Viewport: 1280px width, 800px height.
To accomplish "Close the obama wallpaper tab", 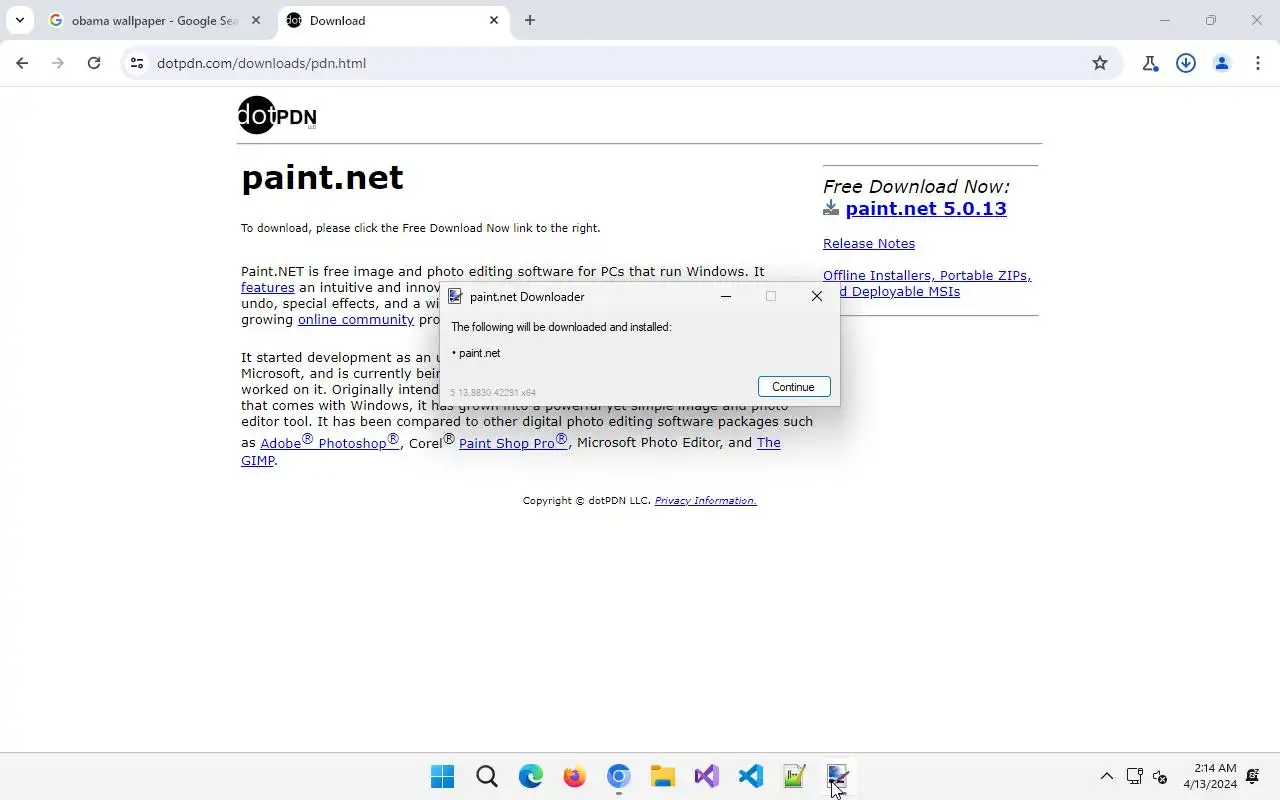I will click(x=256, y=20).
